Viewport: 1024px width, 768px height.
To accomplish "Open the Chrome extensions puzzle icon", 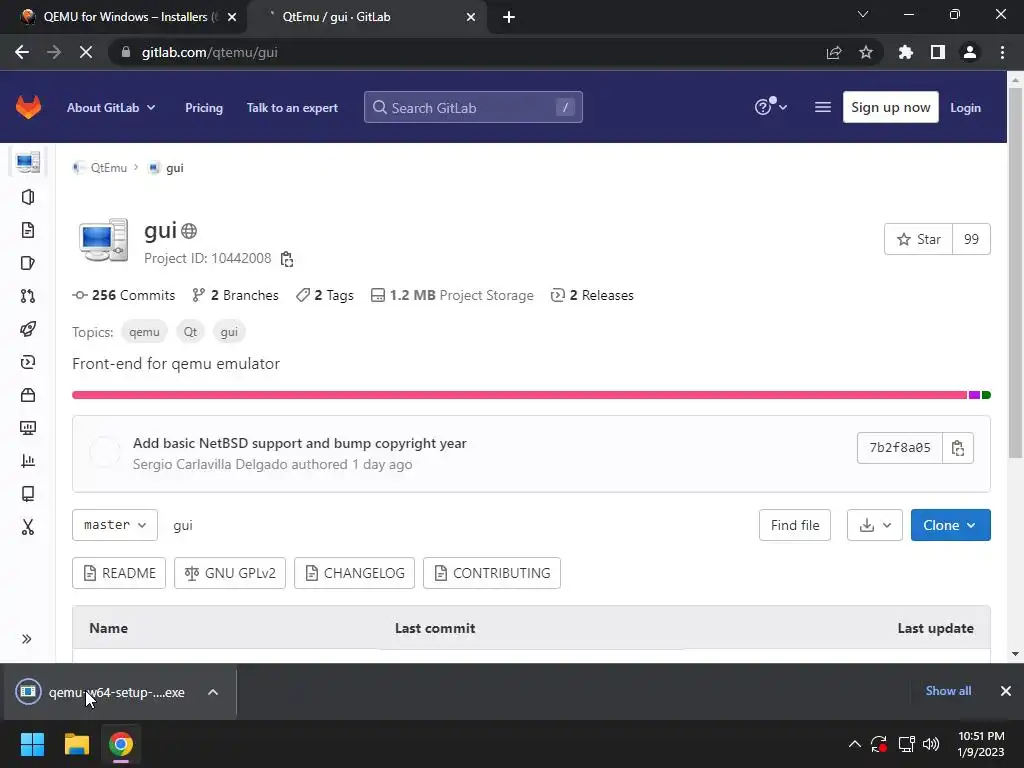I will tap(905, 52).
